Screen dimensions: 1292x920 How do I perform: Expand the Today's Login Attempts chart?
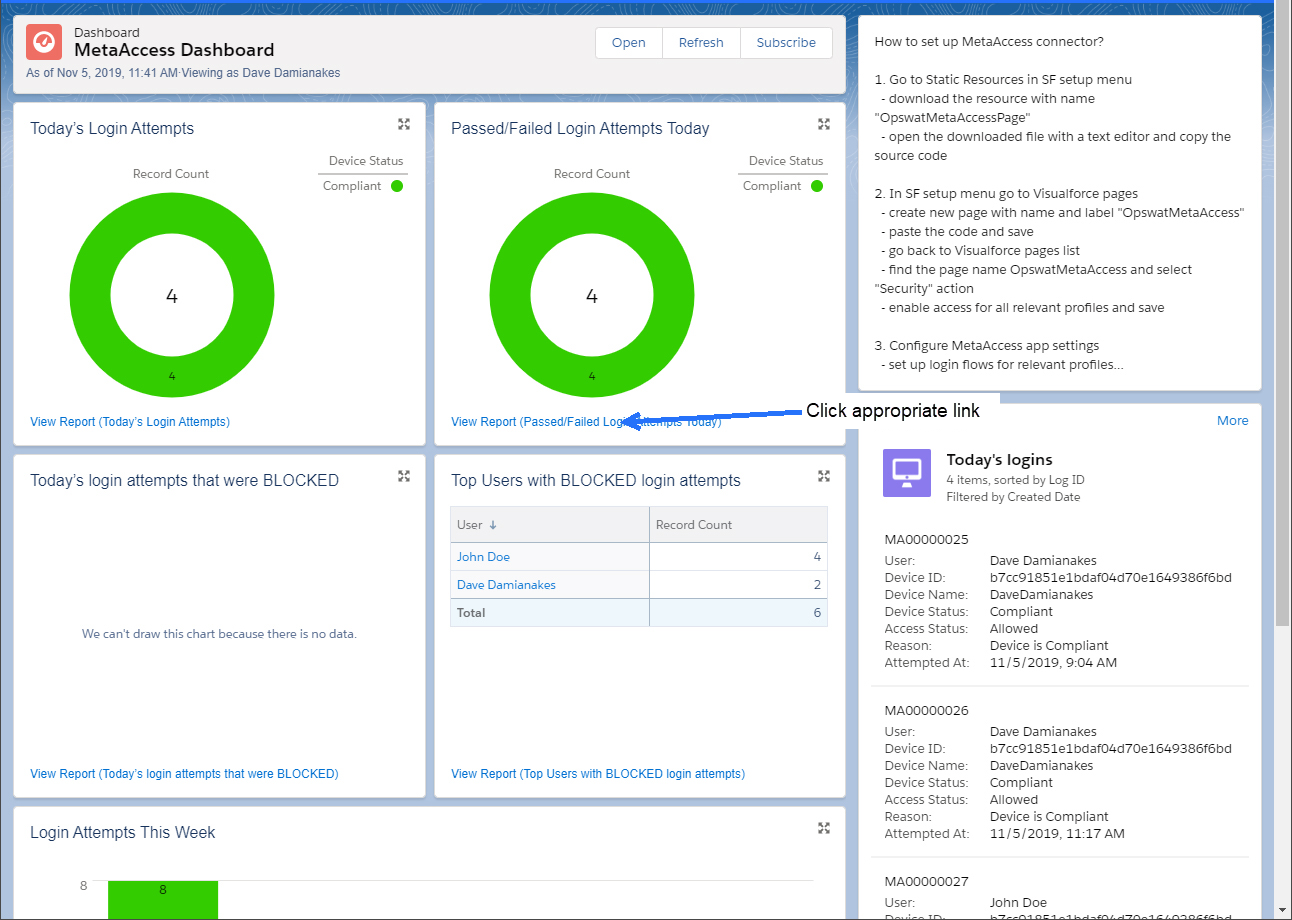[x=404, y=124]
